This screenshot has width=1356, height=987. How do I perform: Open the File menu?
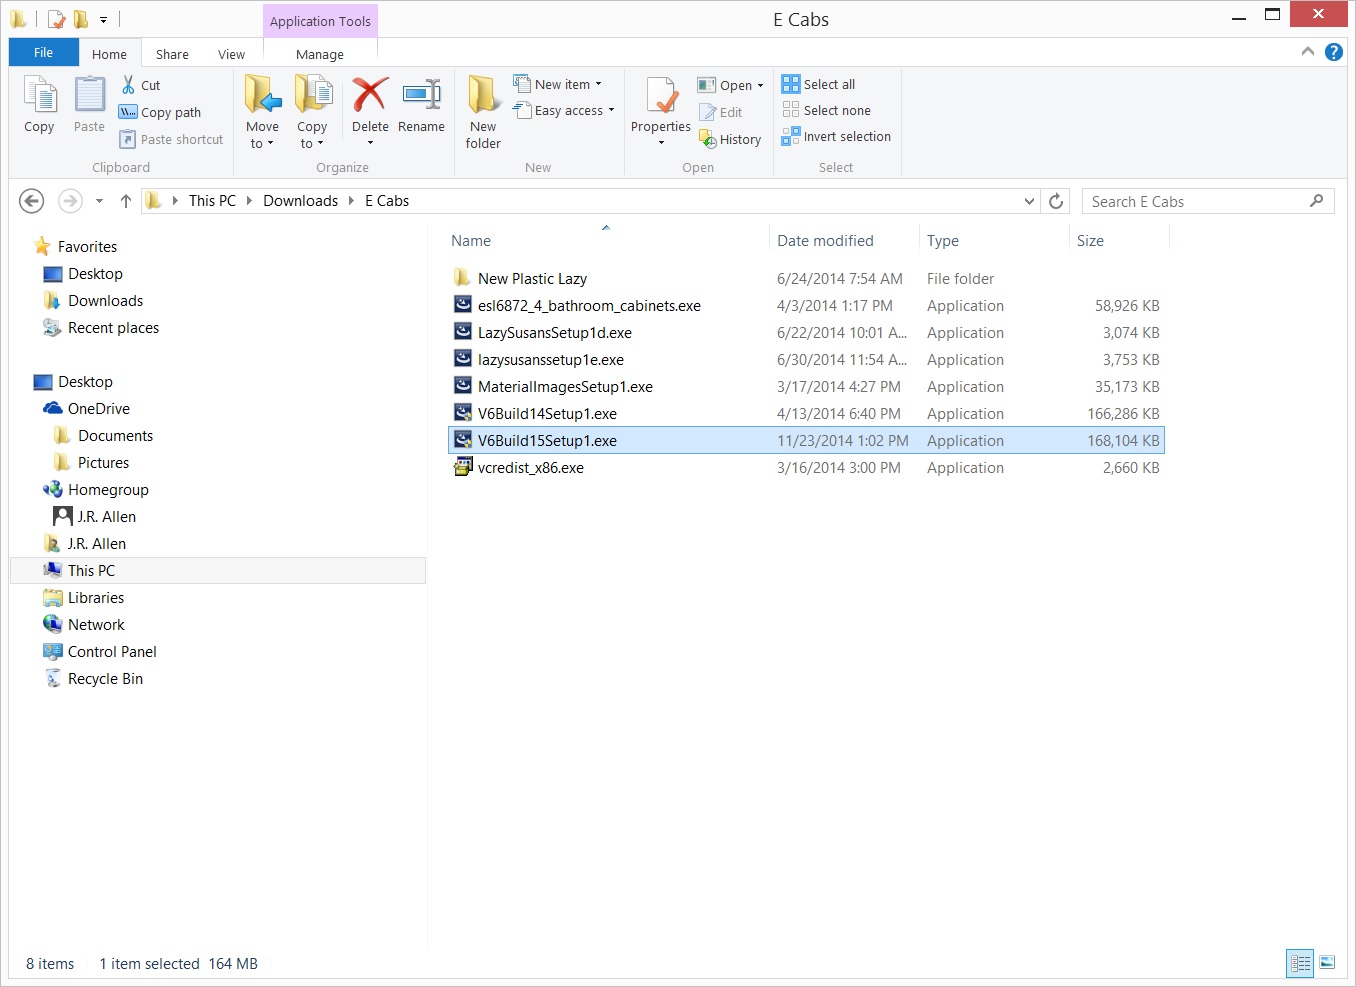43,53
